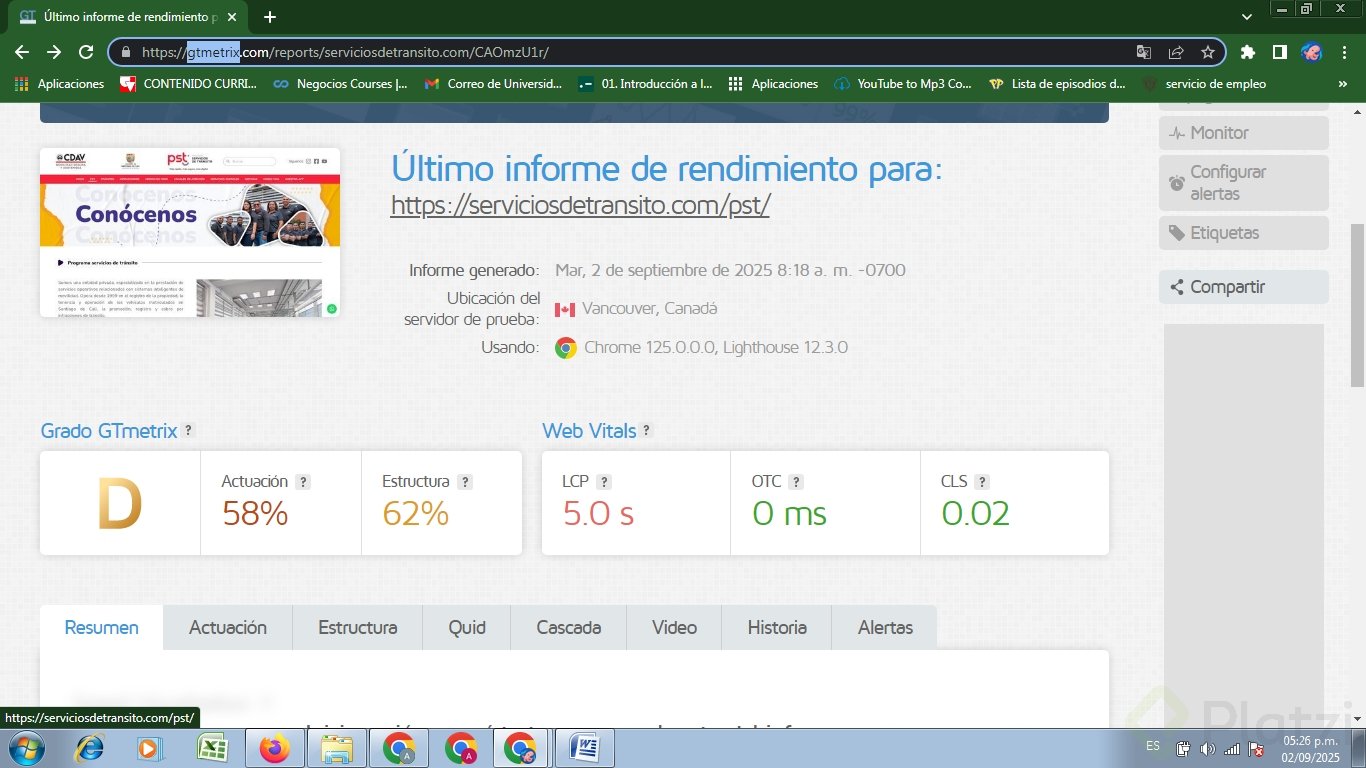Click the Grado GTmetrix heading

tap(109, 431)
